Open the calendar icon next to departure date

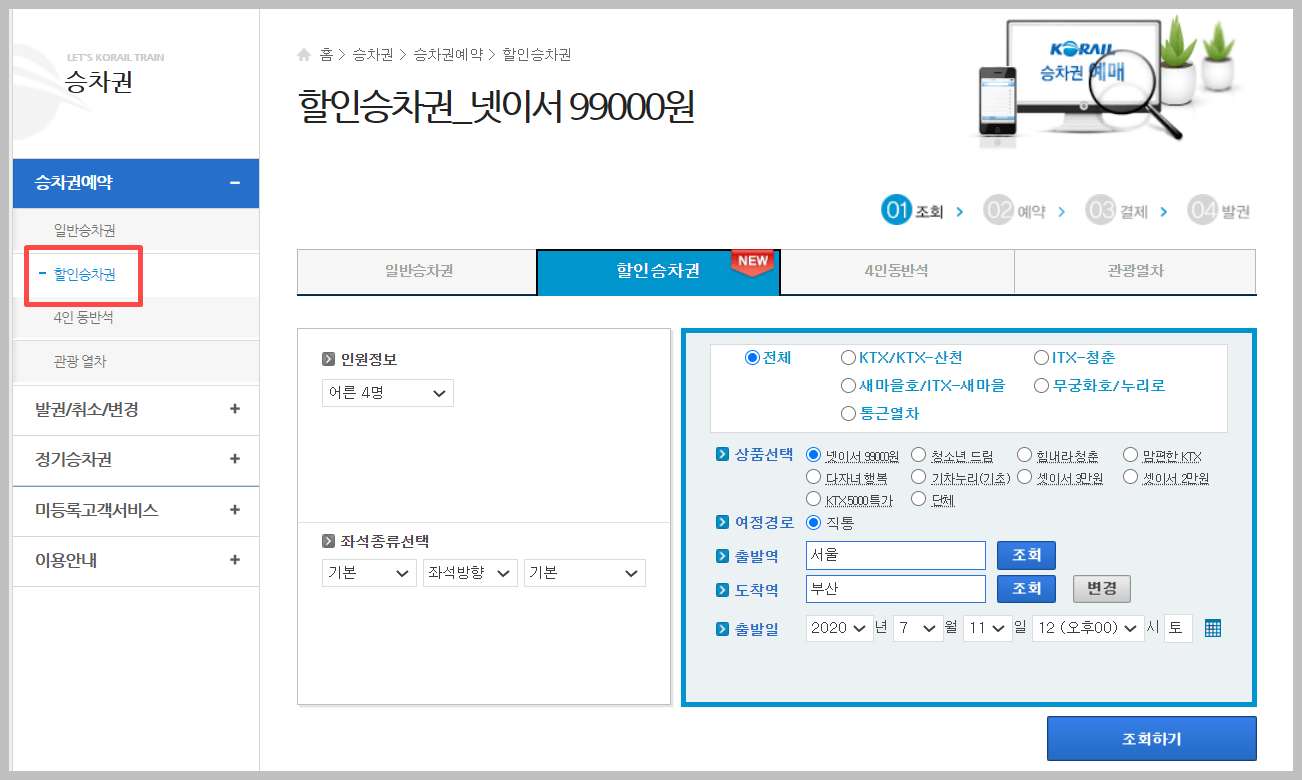tap(1213, 628)
